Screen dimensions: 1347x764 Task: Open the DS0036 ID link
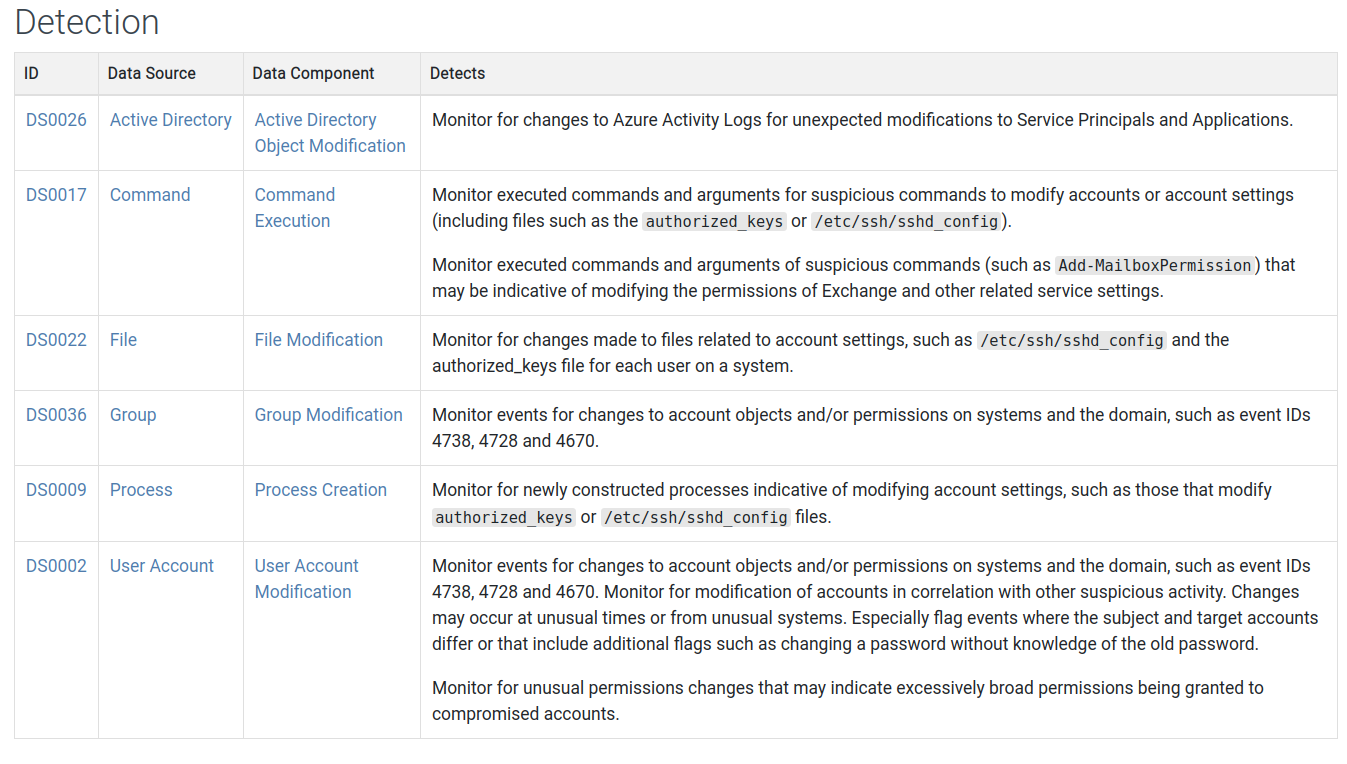point(56,415)
